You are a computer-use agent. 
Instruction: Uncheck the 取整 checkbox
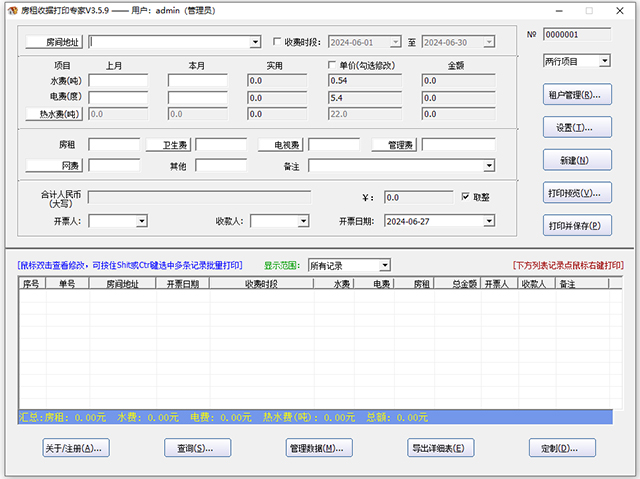point(465,197)
